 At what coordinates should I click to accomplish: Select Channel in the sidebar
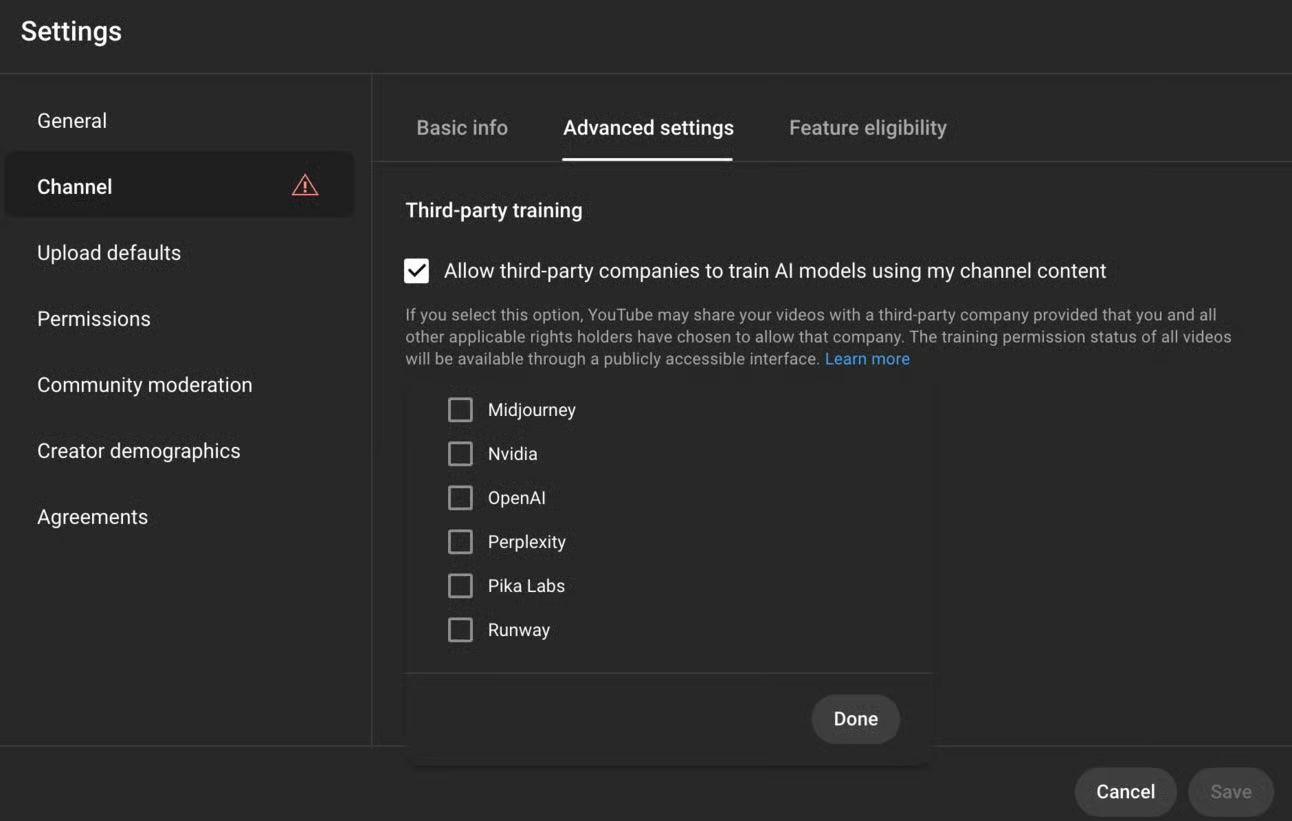(x=74, y=186)
